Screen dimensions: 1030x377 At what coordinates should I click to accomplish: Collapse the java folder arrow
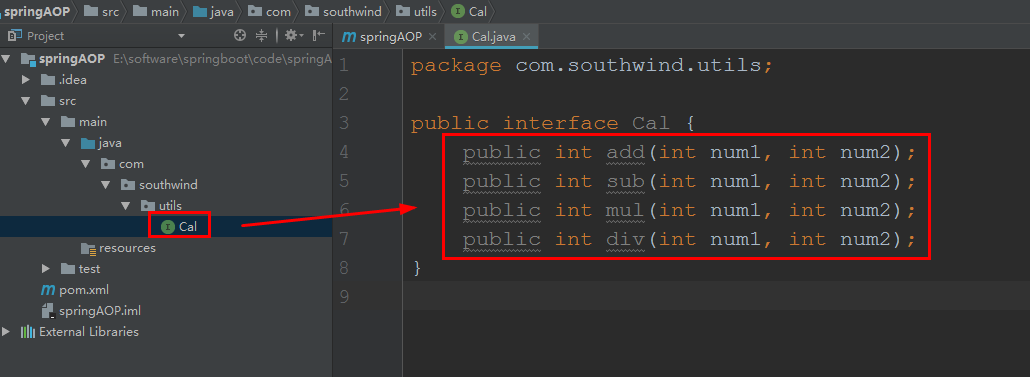click(66, 143)
